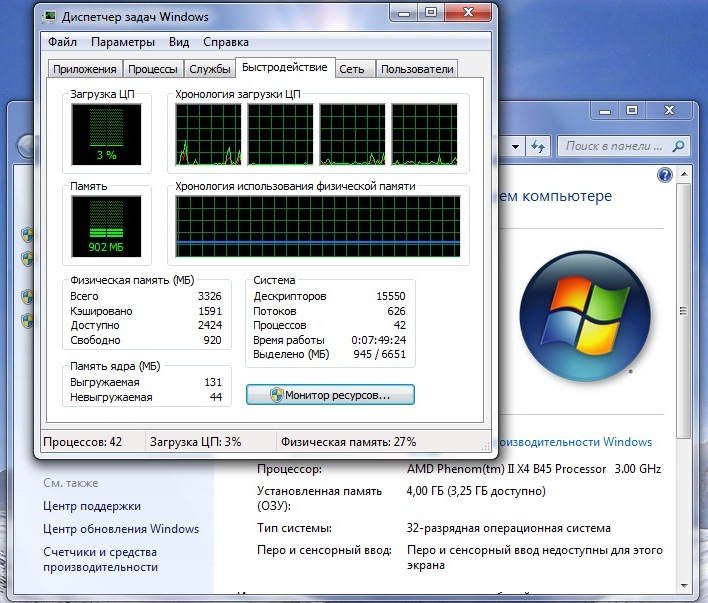Click the first shield icon in left sidebar
Screen dimensions: 708x603
[27, 235]
